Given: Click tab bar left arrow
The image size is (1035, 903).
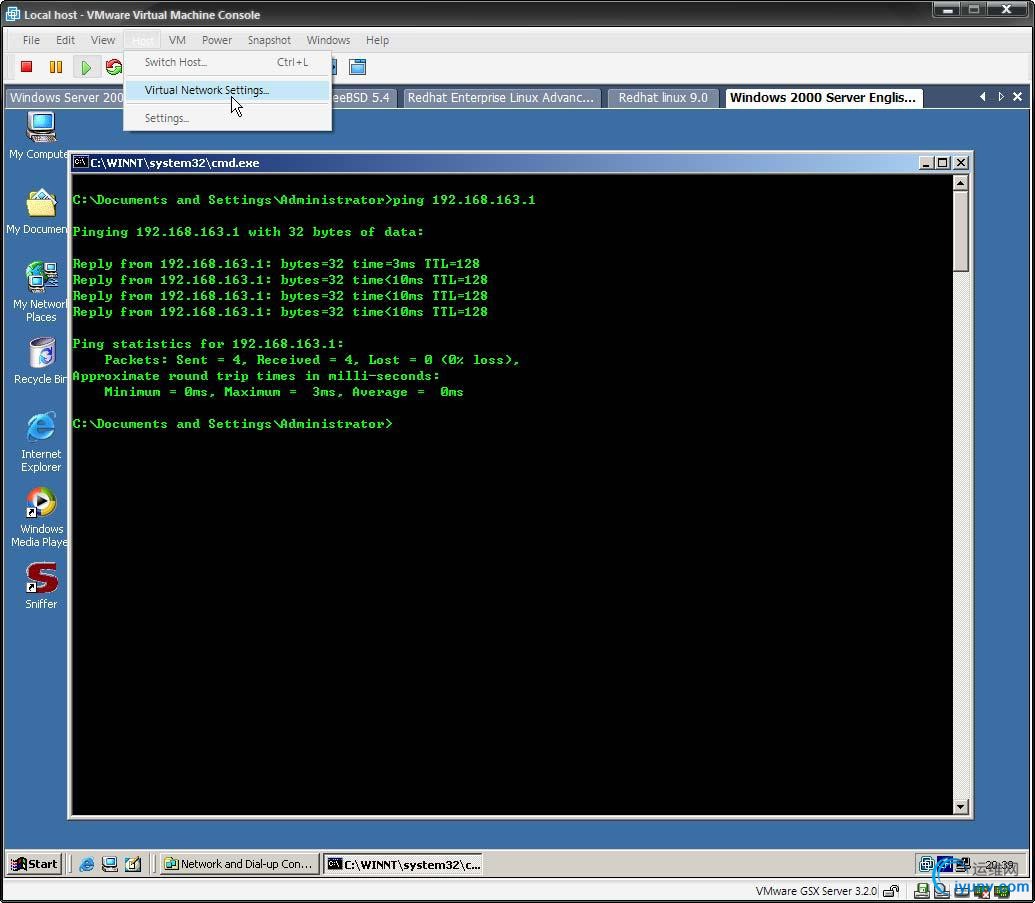Looking at the screenshot, I should click(x=983, y=97).
